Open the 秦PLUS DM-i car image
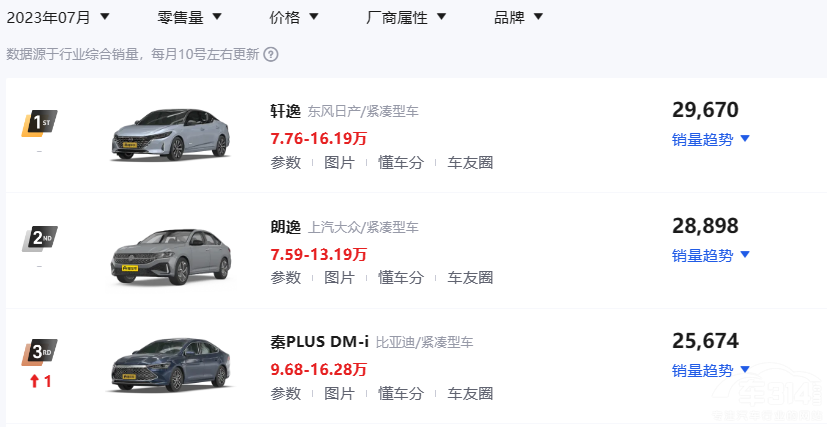Viewport: 827px width, 427px height. (x=169, y=366)
